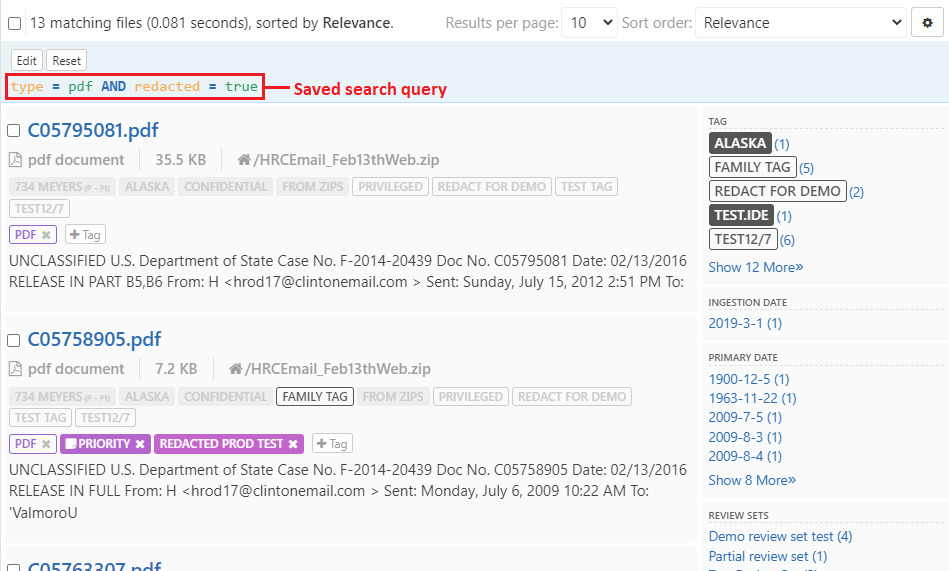Screen dimensions: 949x571
Task: Click home icon beside C05795081.pdf path
Action: pyautogui.click(x=244, y=160)
